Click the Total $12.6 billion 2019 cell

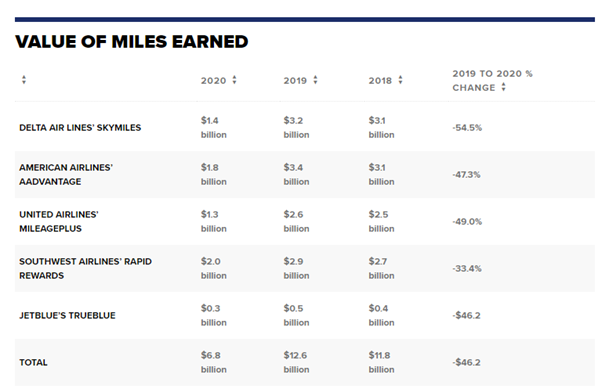pyautogui.click(x=296, y=362)
